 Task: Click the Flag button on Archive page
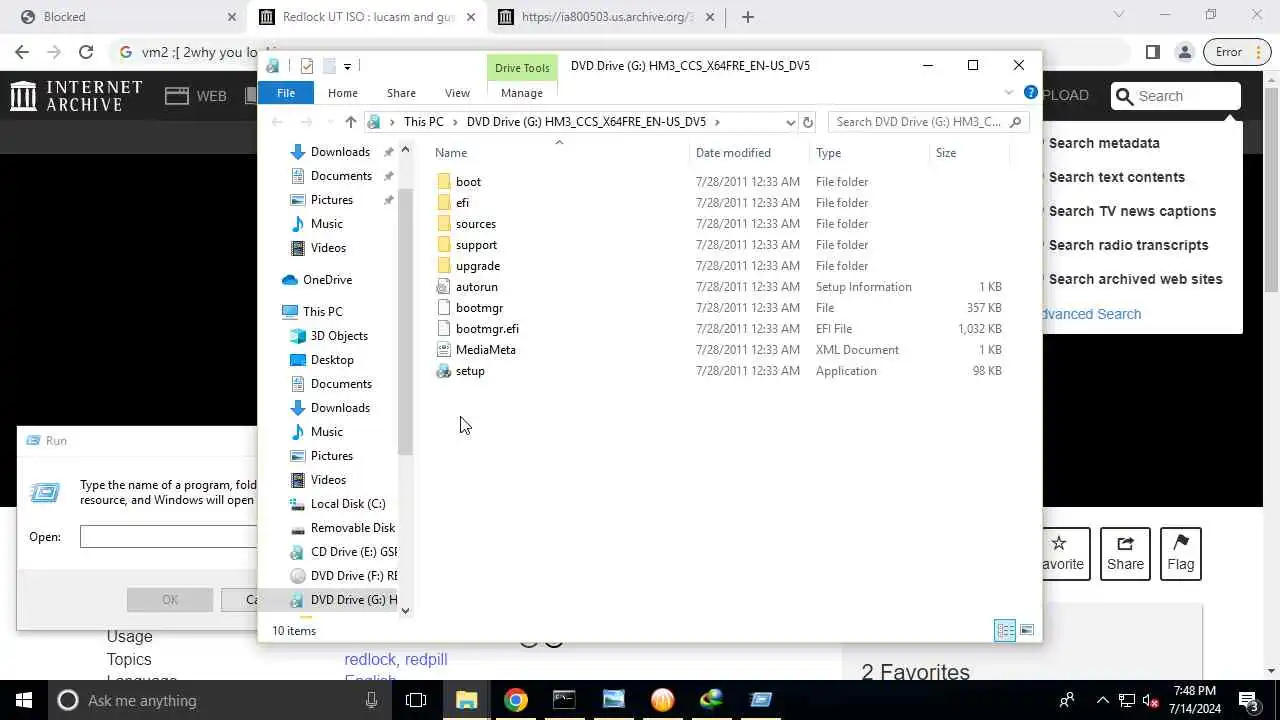1181,553
